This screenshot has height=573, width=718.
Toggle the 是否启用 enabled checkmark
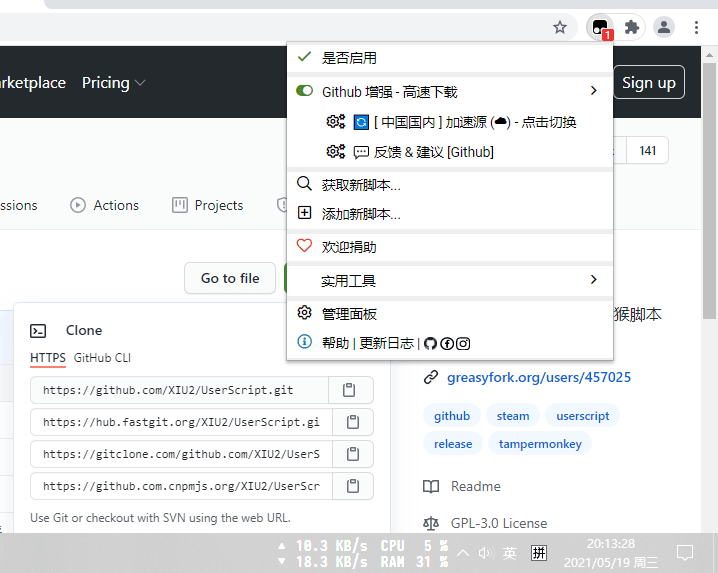pos(305,58)
